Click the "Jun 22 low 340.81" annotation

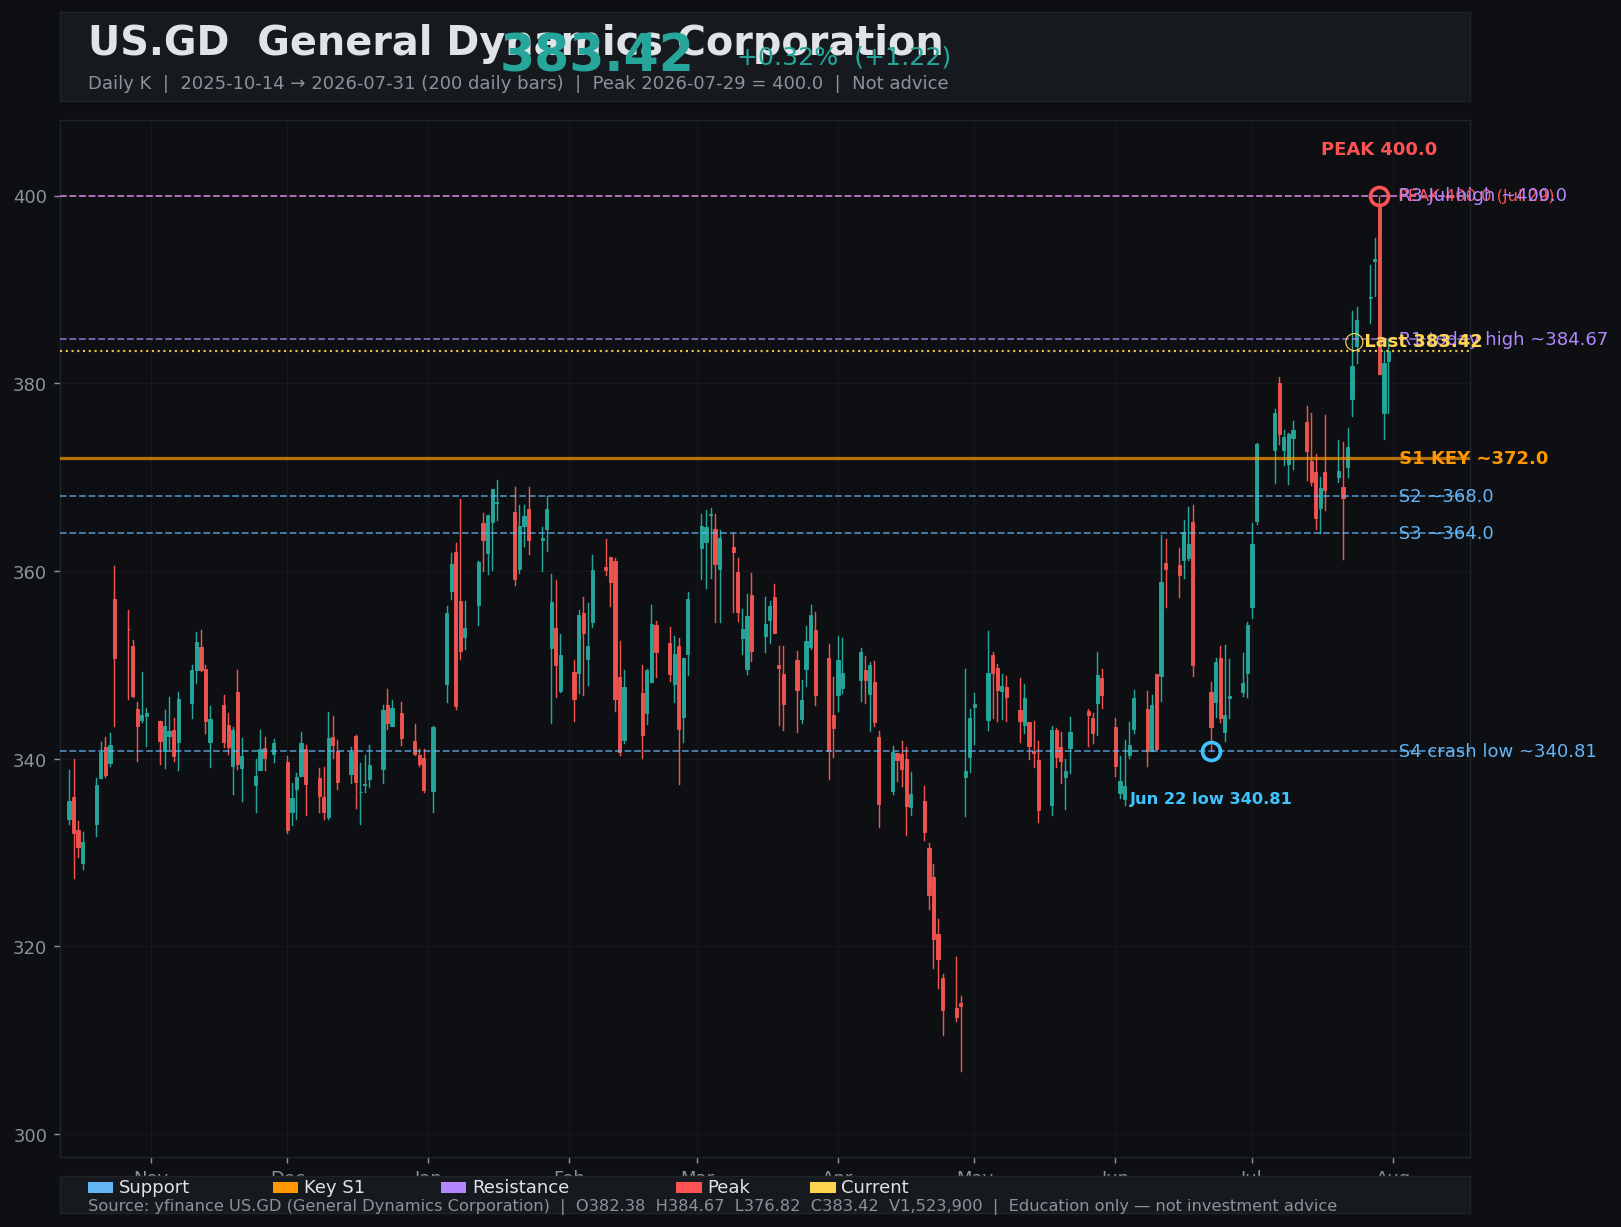click(1210, 799)
